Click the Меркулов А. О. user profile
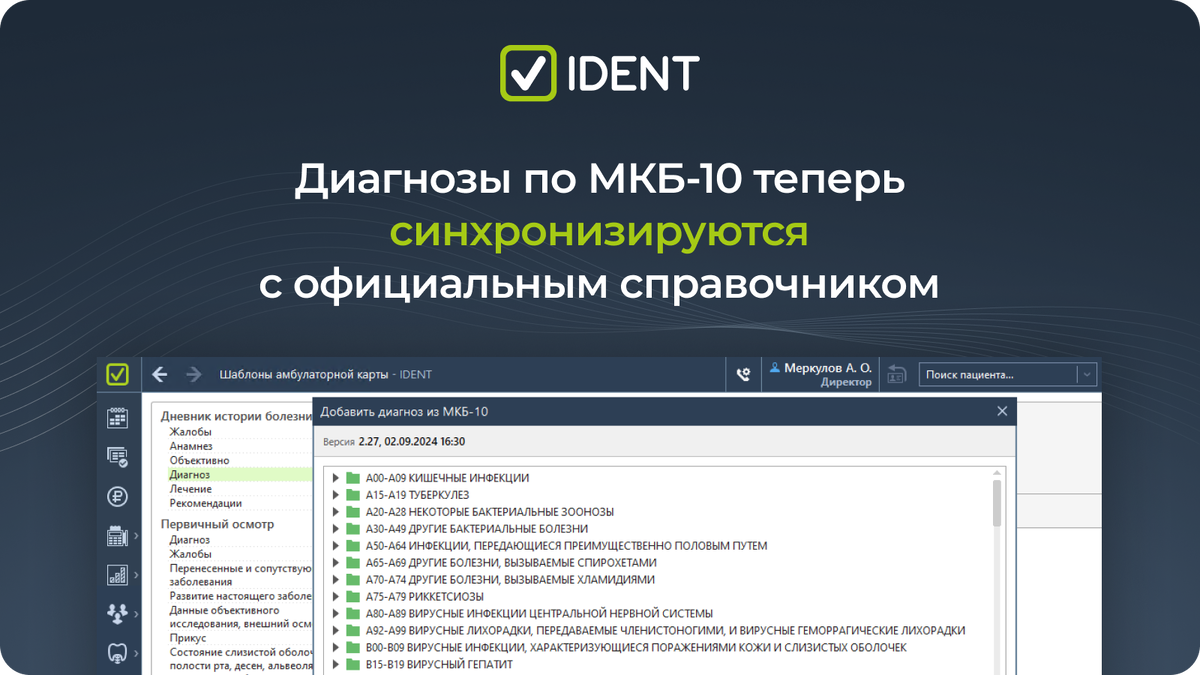1200x675 pixels. 820,375
